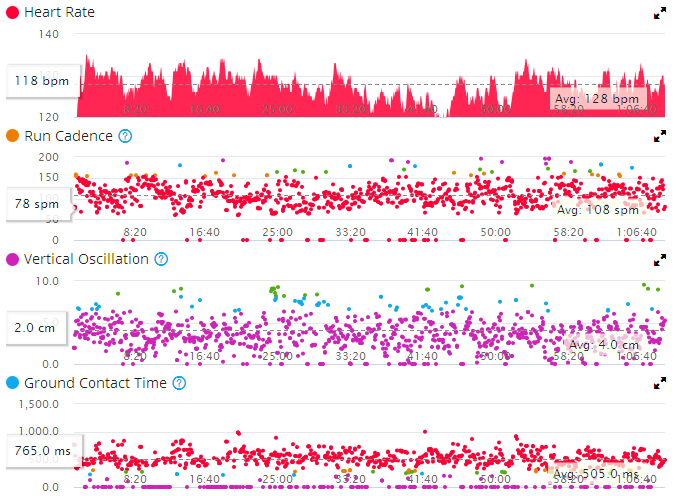Screen dimensions: 677x496
Task: Open help icon next to Ground Contact Time
Action: 179,383
